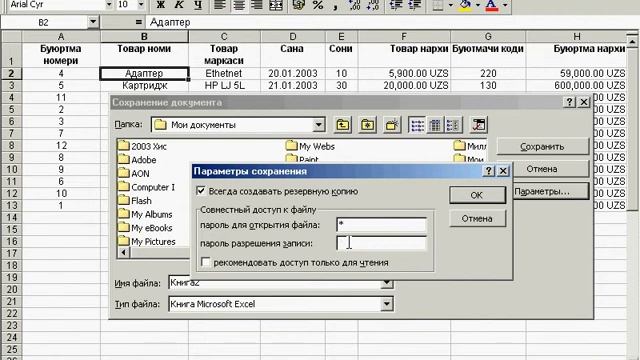Increase decimal places
Image resolution: width=640 pixels, height=360 pixels.
354,5
